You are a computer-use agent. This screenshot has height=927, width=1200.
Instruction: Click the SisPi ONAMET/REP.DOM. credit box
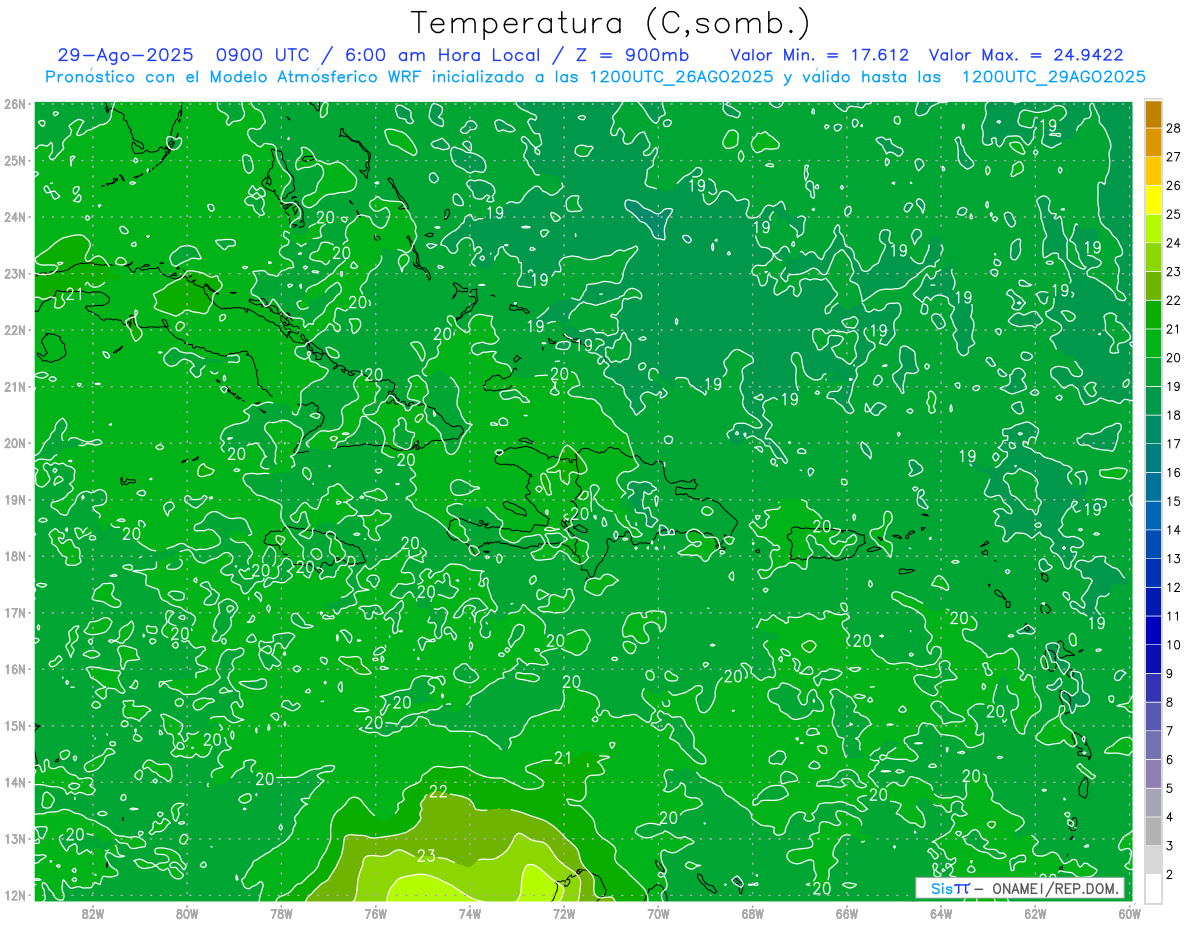pyautogui.click(x=1020, y=888)
